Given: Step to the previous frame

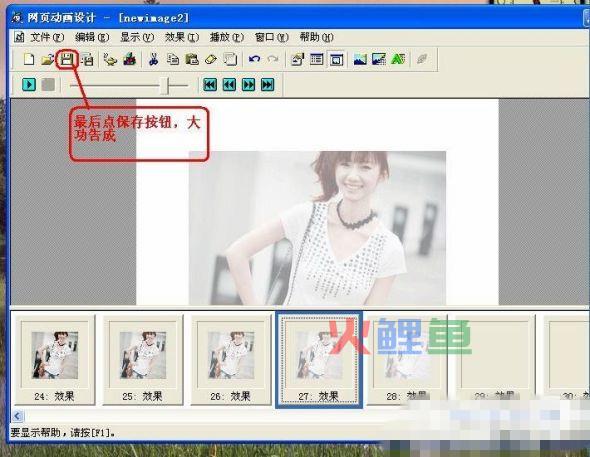Looking at the screenshot, I should coord(229,85).
